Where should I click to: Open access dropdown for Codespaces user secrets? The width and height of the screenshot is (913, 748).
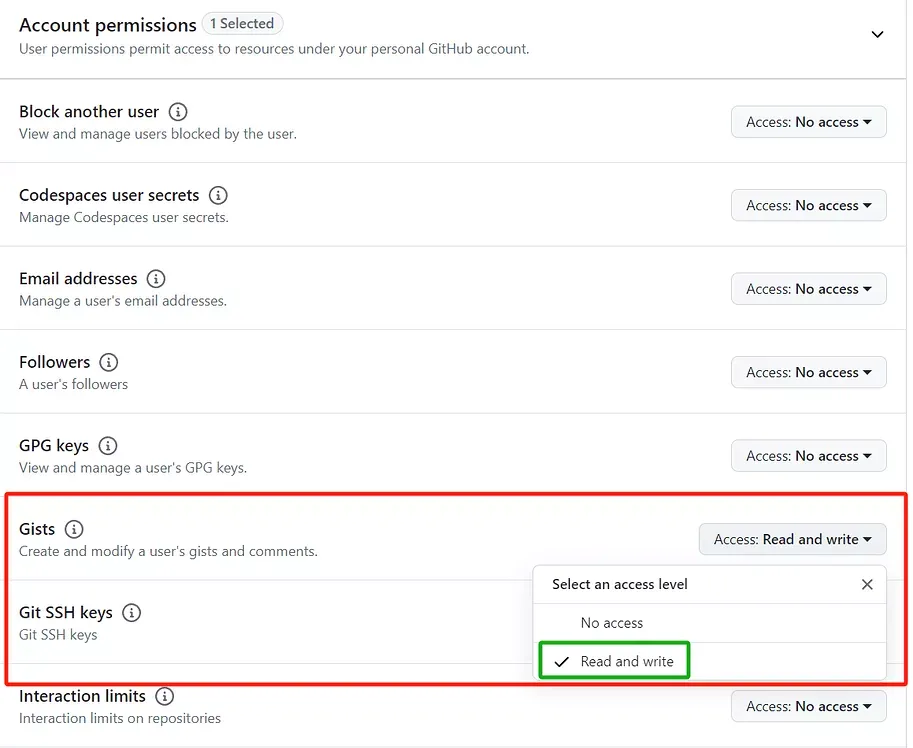point(808,205)
